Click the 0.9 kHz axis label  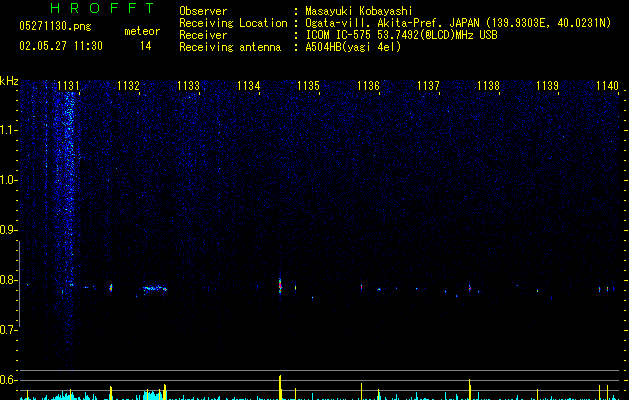pyautogui.click(x=7, y=230)
